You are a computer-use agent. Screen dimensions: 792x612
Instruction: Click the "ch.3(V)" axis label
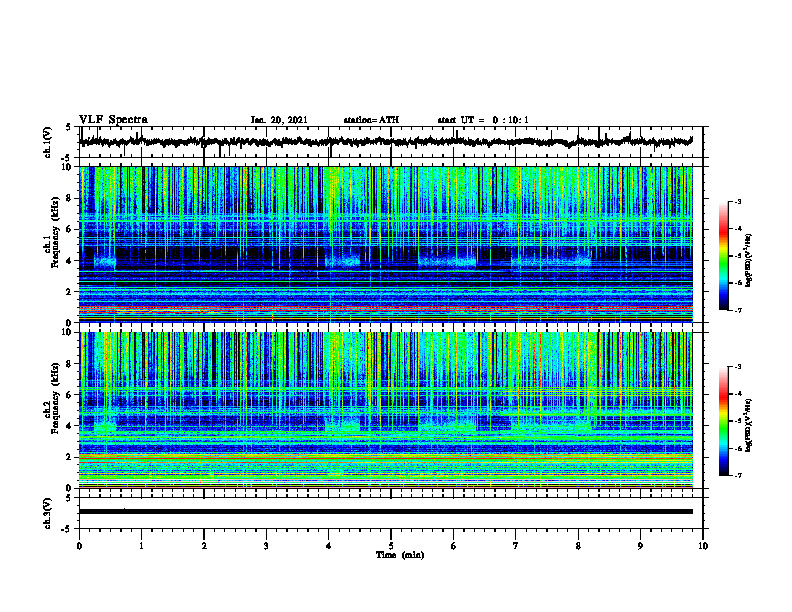tap(48, 513)
